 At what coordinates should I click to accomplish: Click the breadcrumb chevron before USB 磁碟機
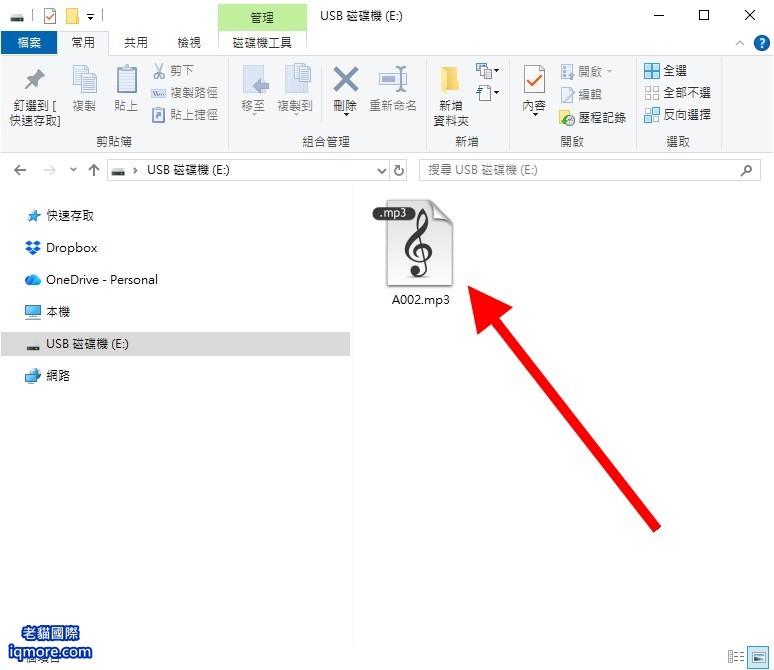(135, 171)
